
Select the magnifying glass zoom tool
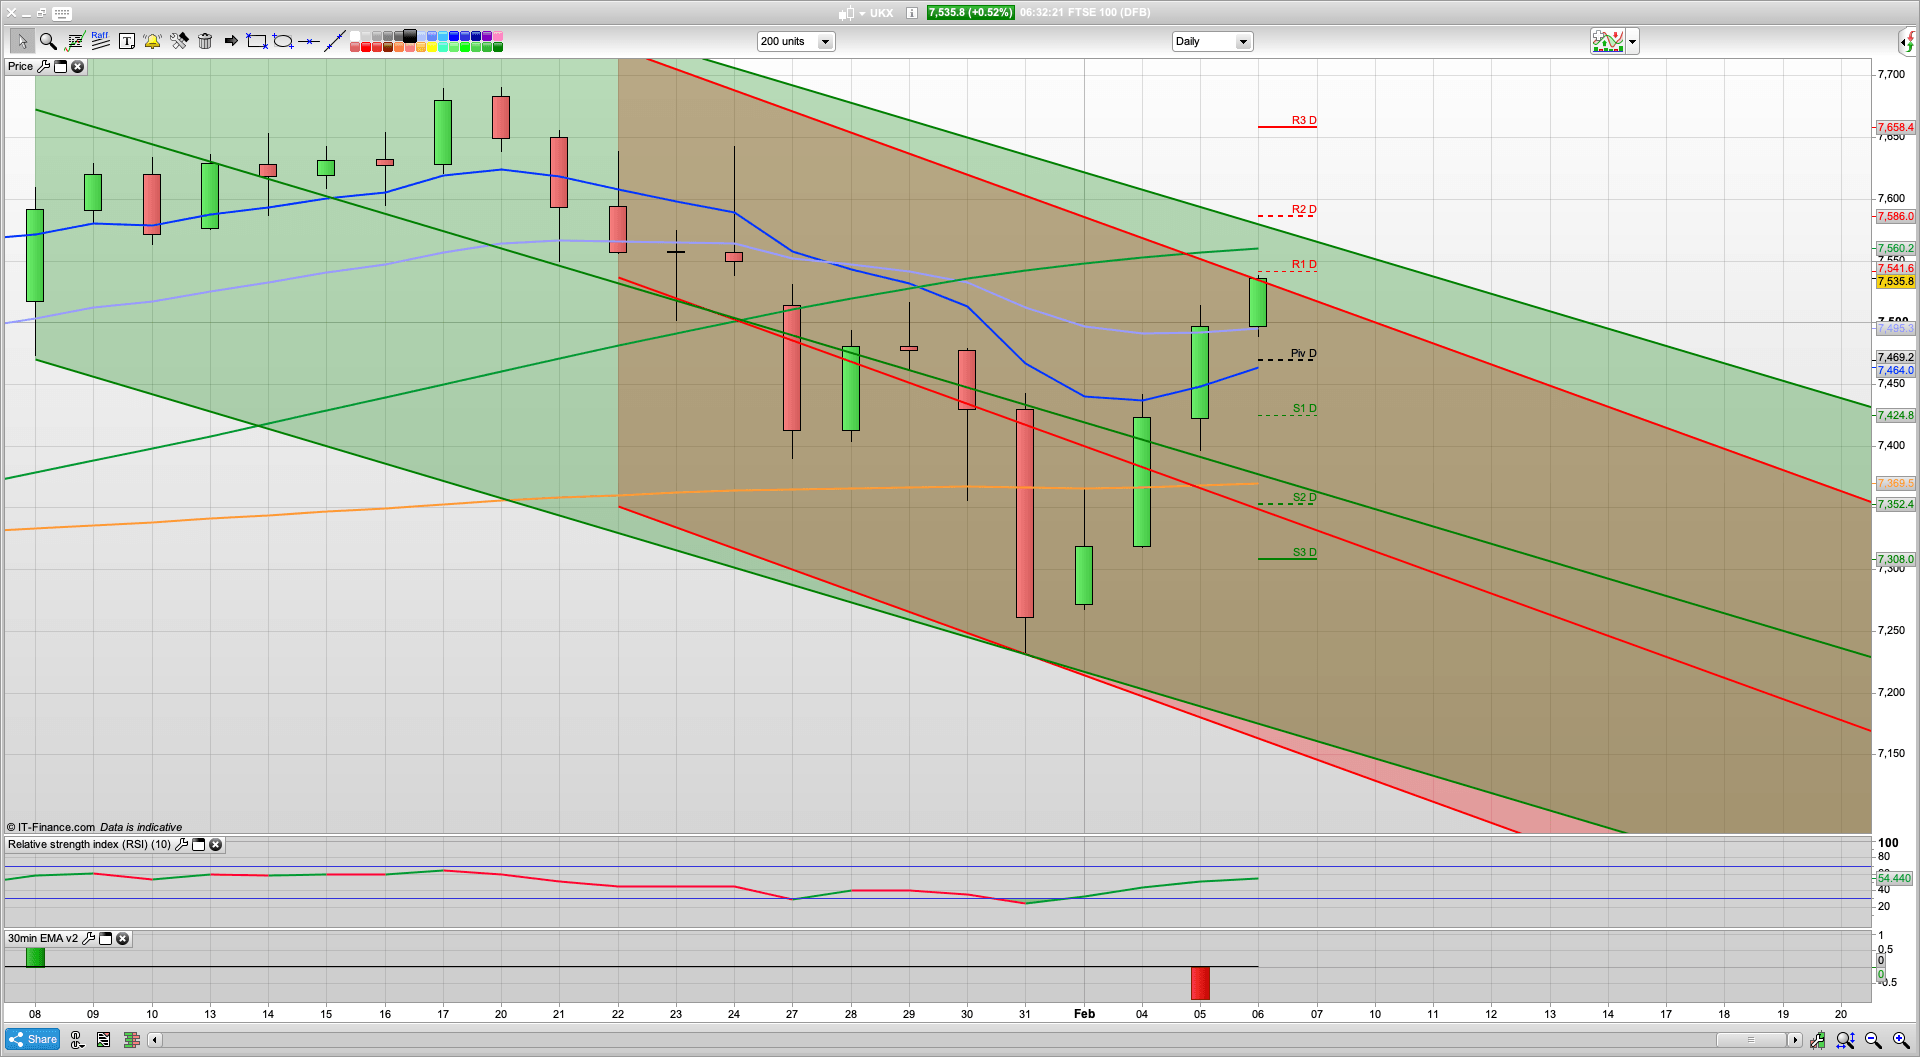pyautogui.click(x=47, y=41)
